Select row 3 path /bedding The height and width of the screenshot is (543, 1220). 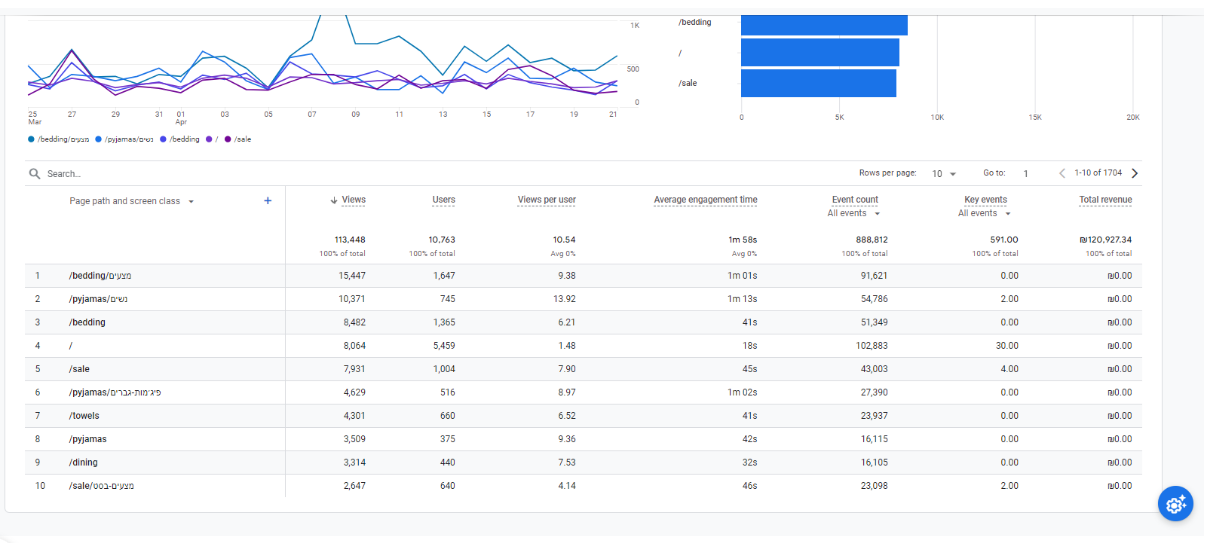point(87,322)
